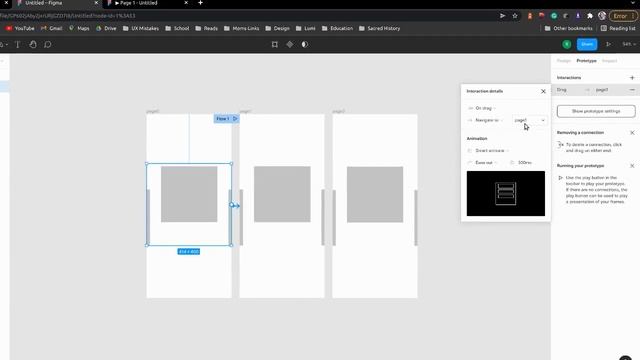Close the Page 1 - Untitled browser tab
640x360 pixels.
pyautogui.click(x=186, y=3)
